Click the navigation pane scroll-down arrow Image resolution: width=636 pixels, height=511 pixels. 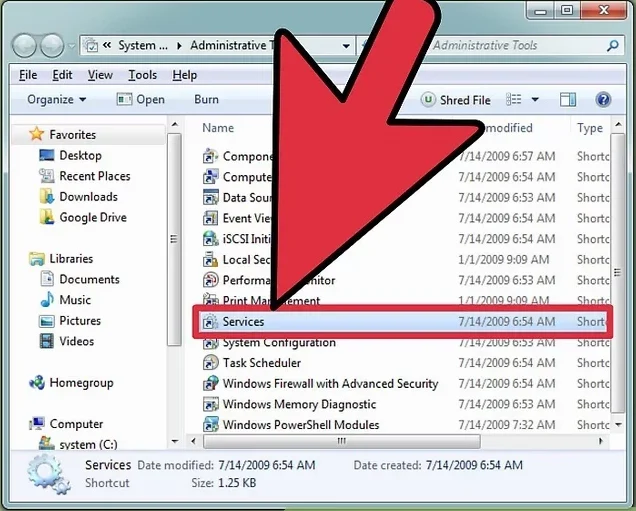coord(175,442)
